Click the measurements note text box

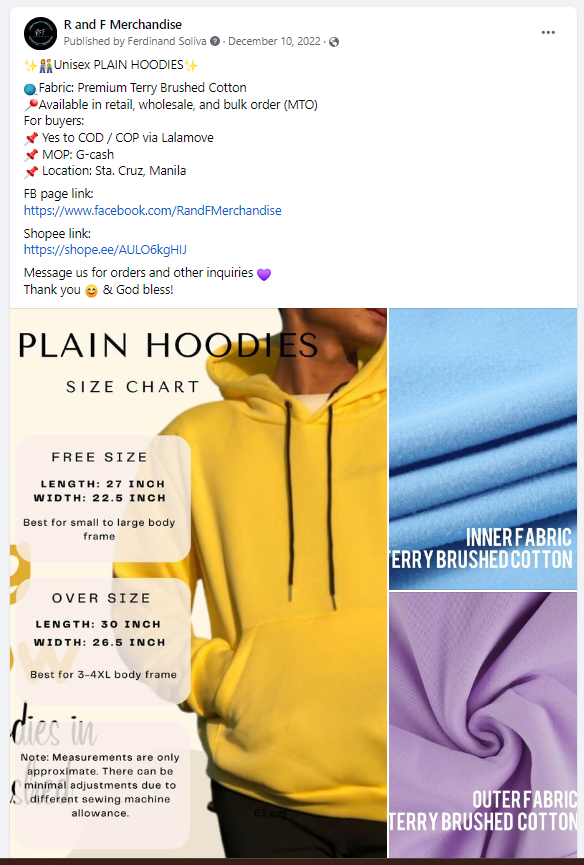[x=100, y=785]
